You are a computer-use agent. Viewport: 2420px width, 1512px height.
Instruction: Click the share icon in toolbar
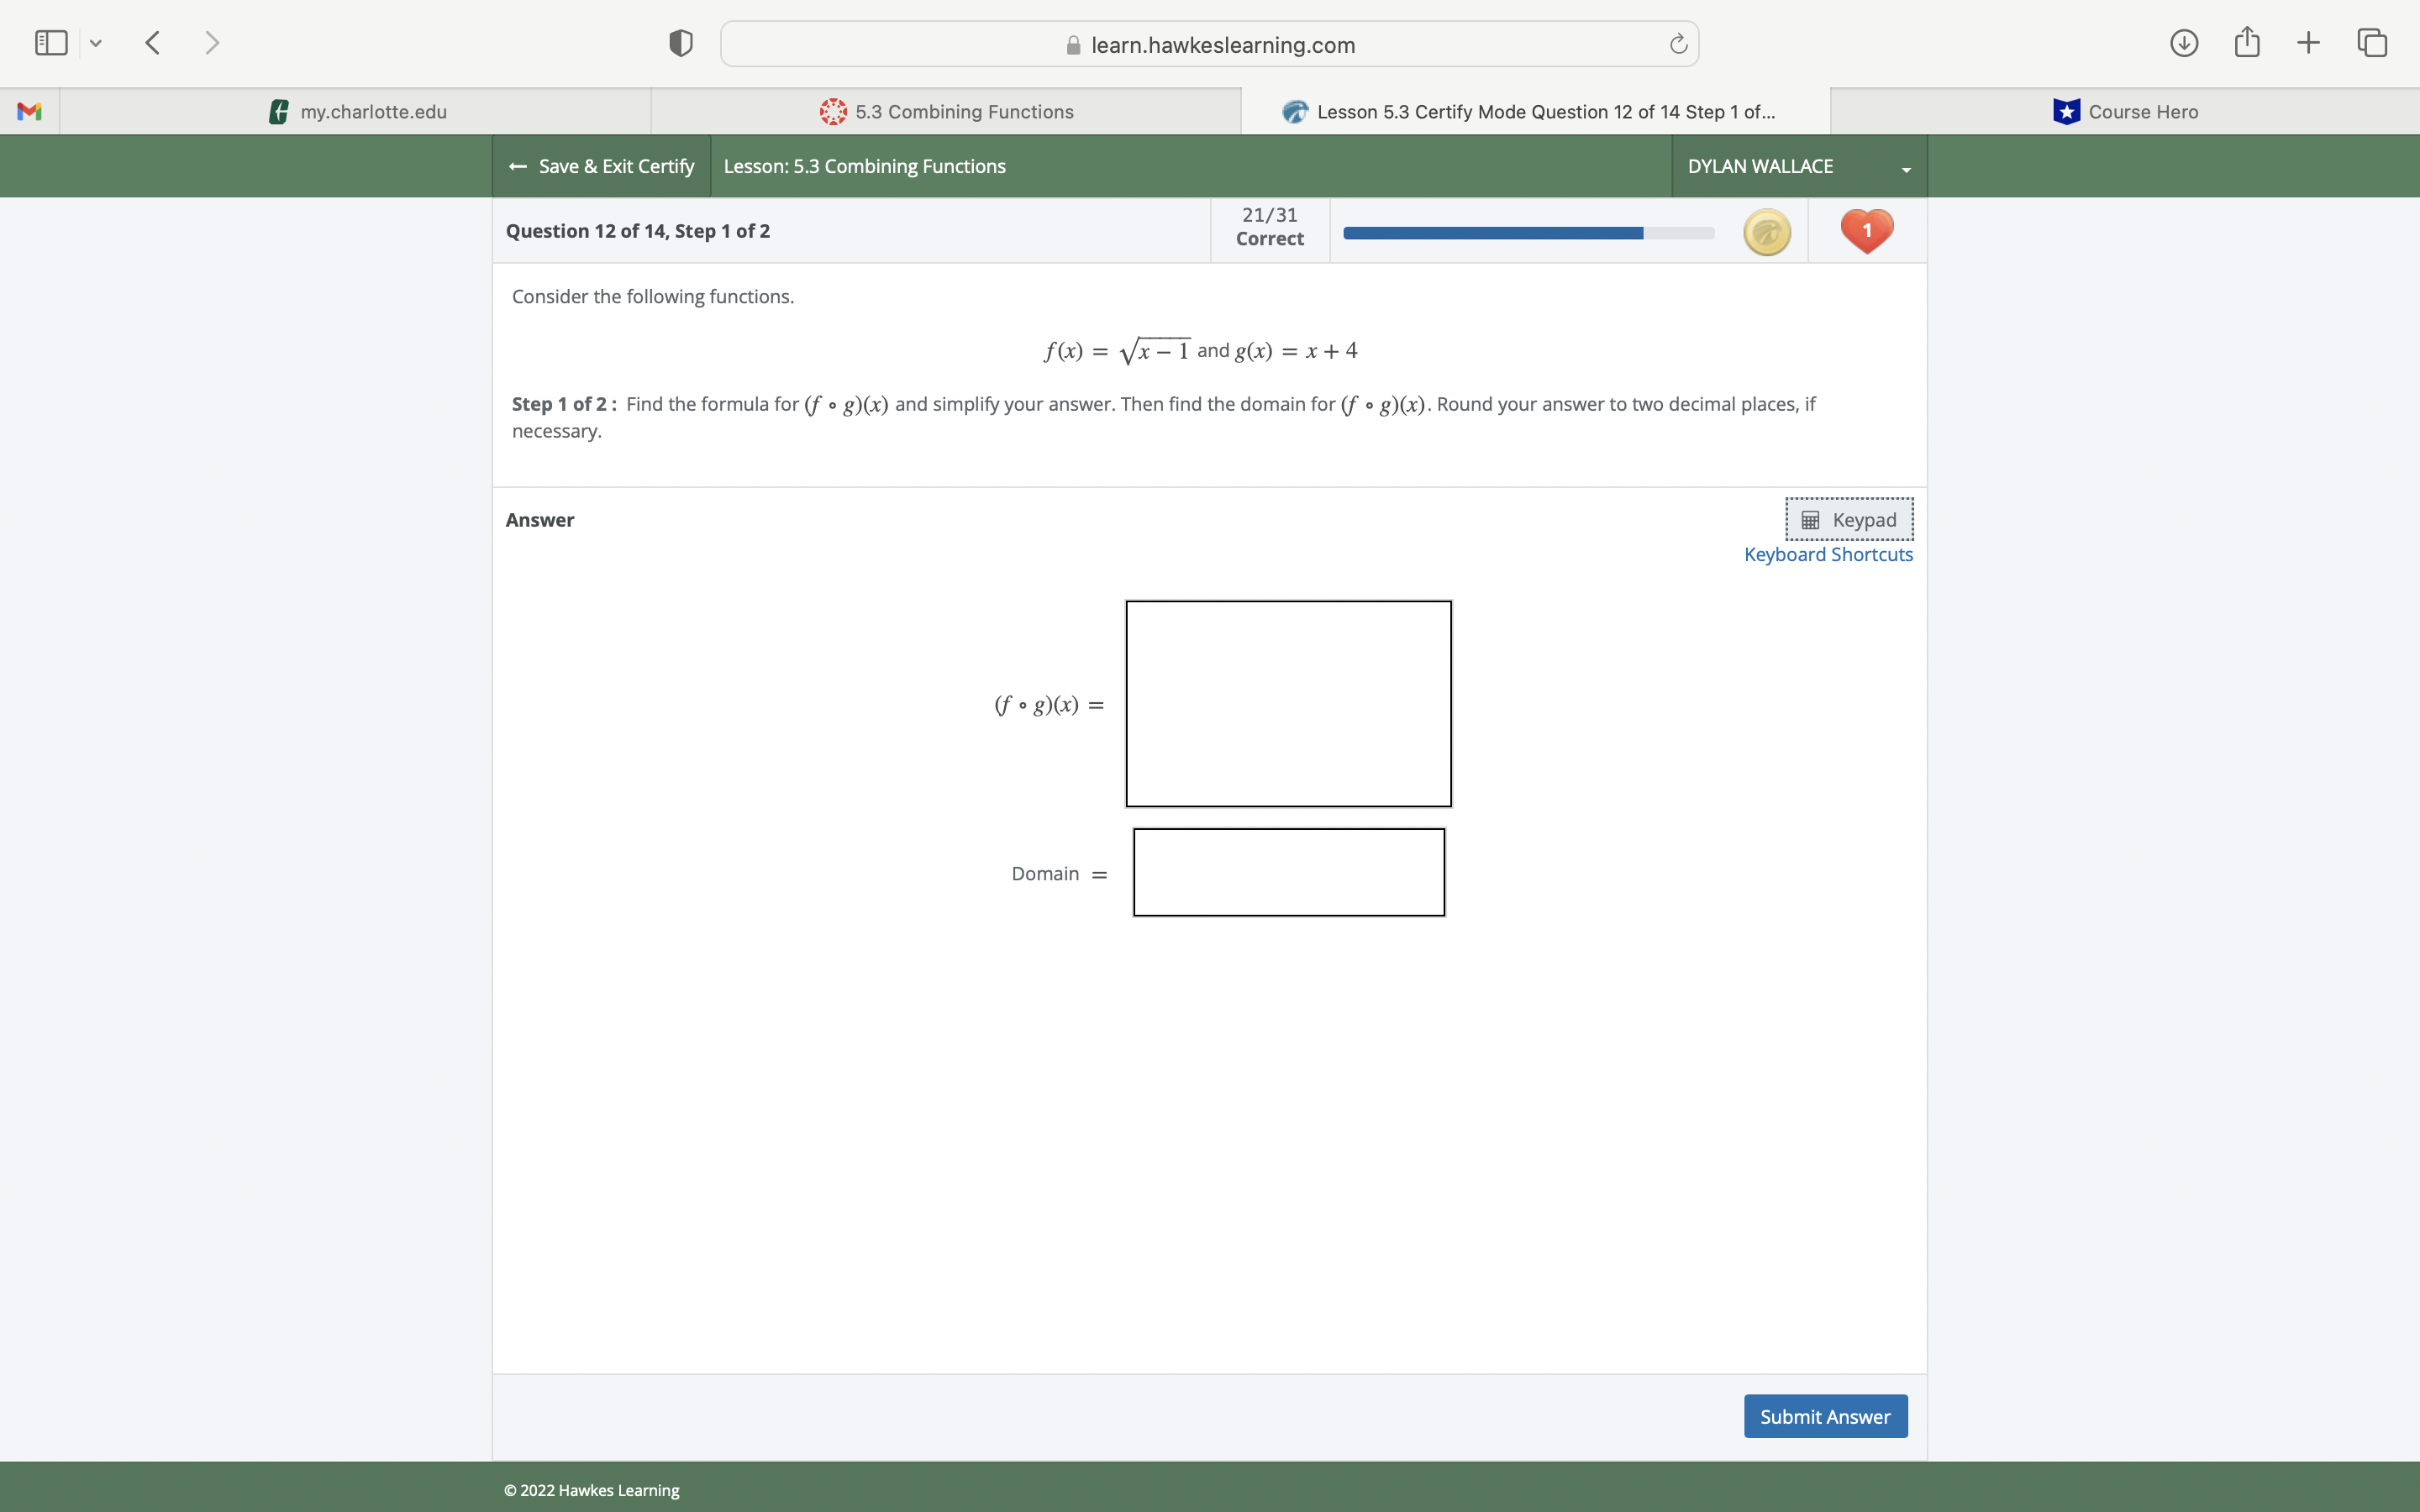pyautogui.click(x=2247, y=43)
